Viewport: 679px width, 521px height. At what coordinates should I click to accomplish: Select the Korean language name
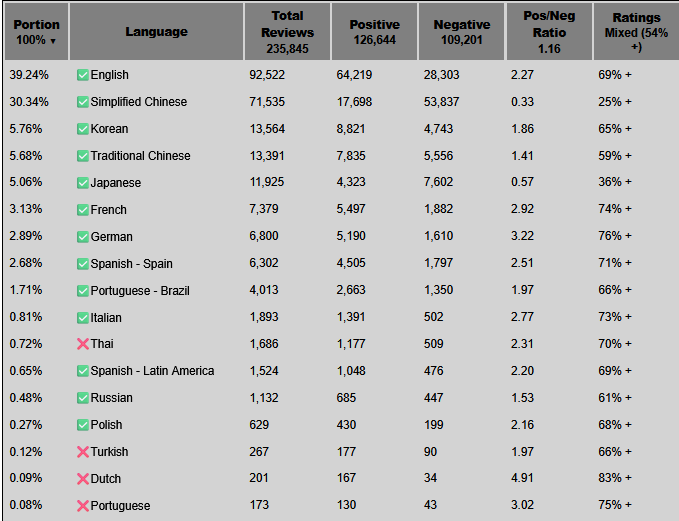click(x=109, y=129)
